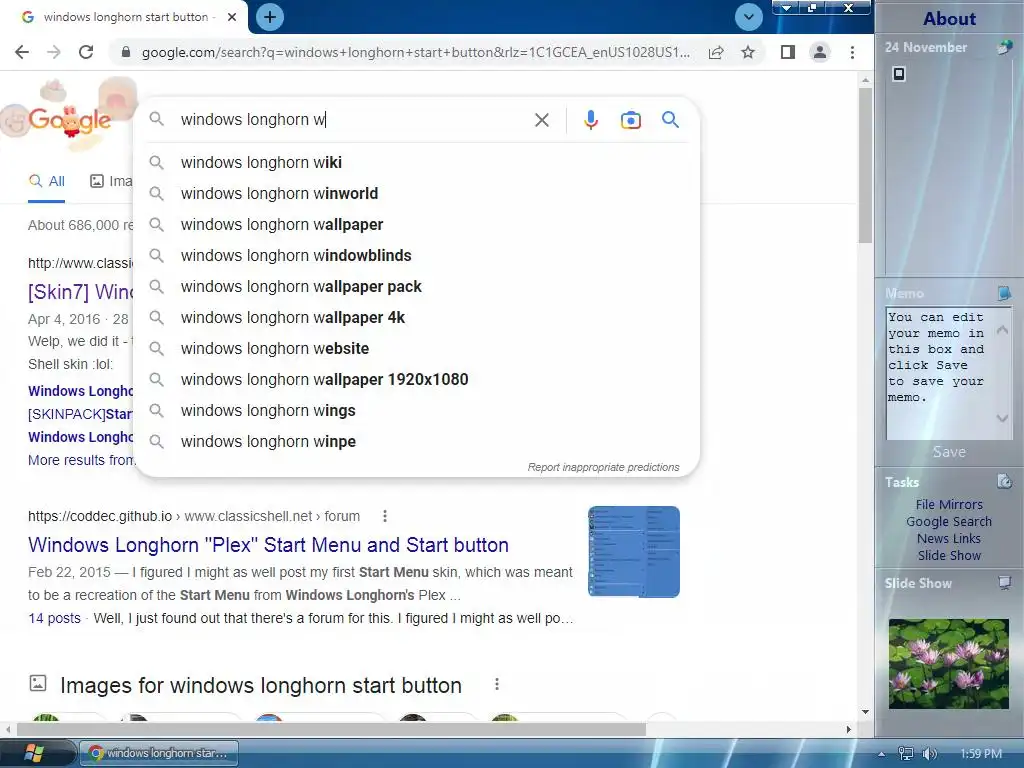Click the calendar icon beside 24 November
The image size is (1024, 768).
(1004, 47)
